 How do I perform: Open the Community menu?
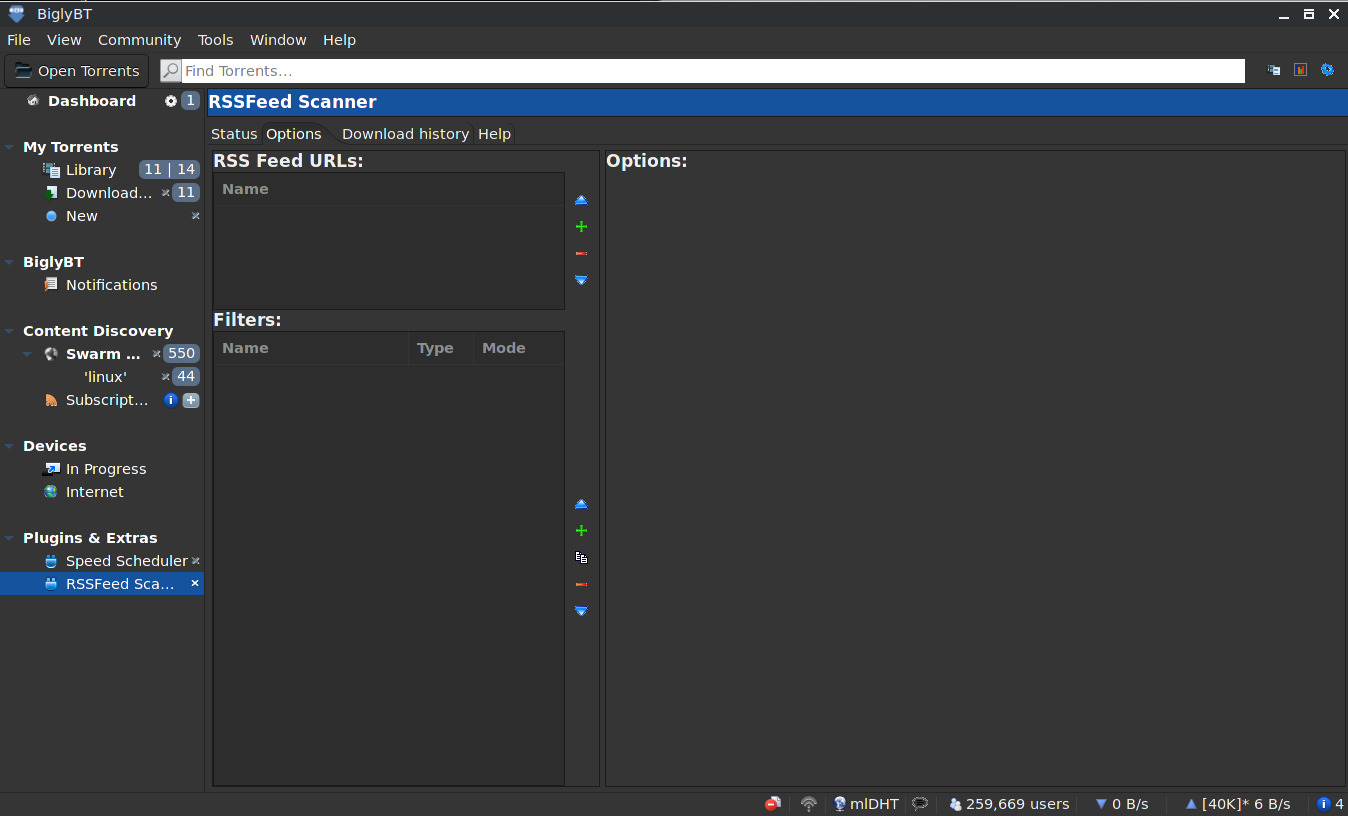(139, 40)
